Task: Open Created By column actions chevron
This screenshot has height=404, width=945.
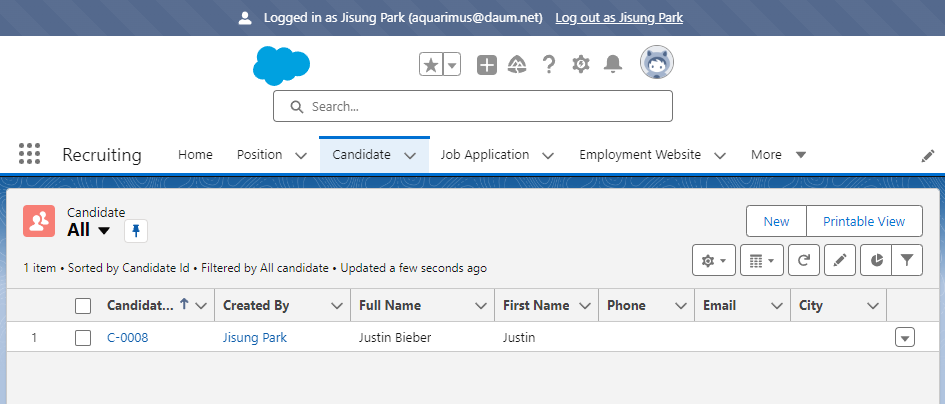Action: [337, 306]
